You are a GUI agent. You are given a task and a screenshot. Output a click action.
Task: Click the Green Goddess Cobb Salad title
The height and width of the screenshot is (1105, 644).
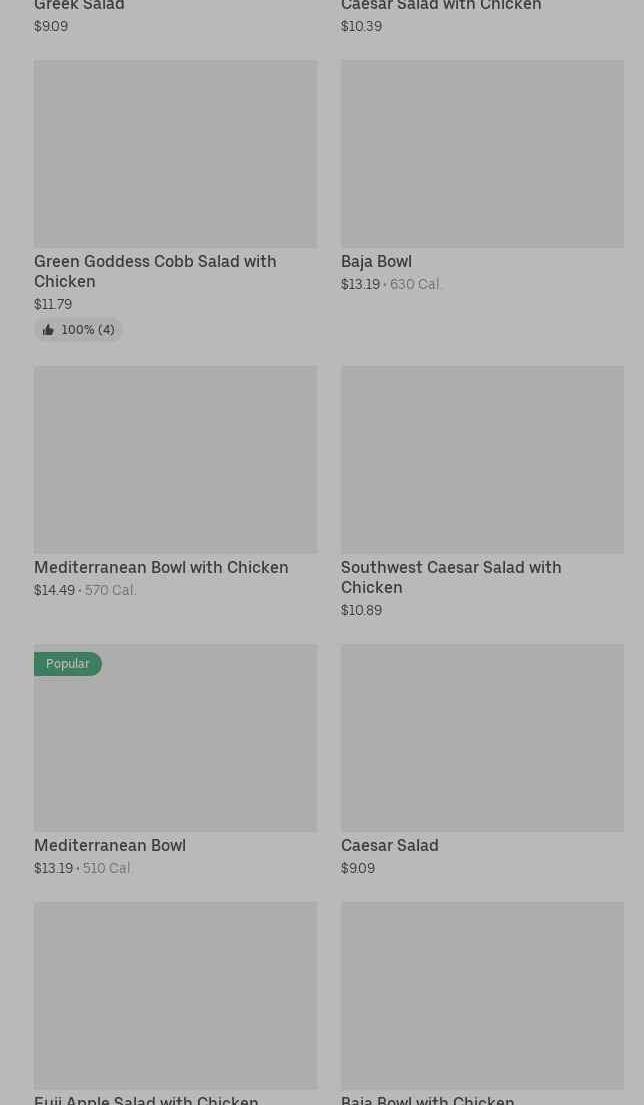[155, 271]
